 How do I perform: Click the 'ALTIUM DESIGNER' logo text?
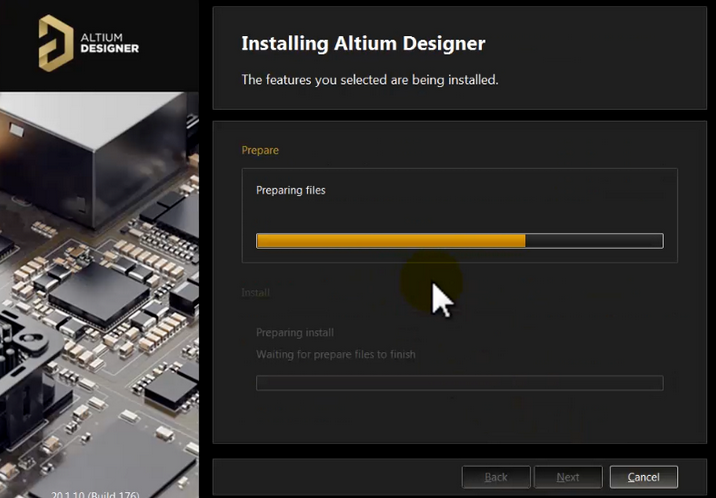click(x=110, y=43)
